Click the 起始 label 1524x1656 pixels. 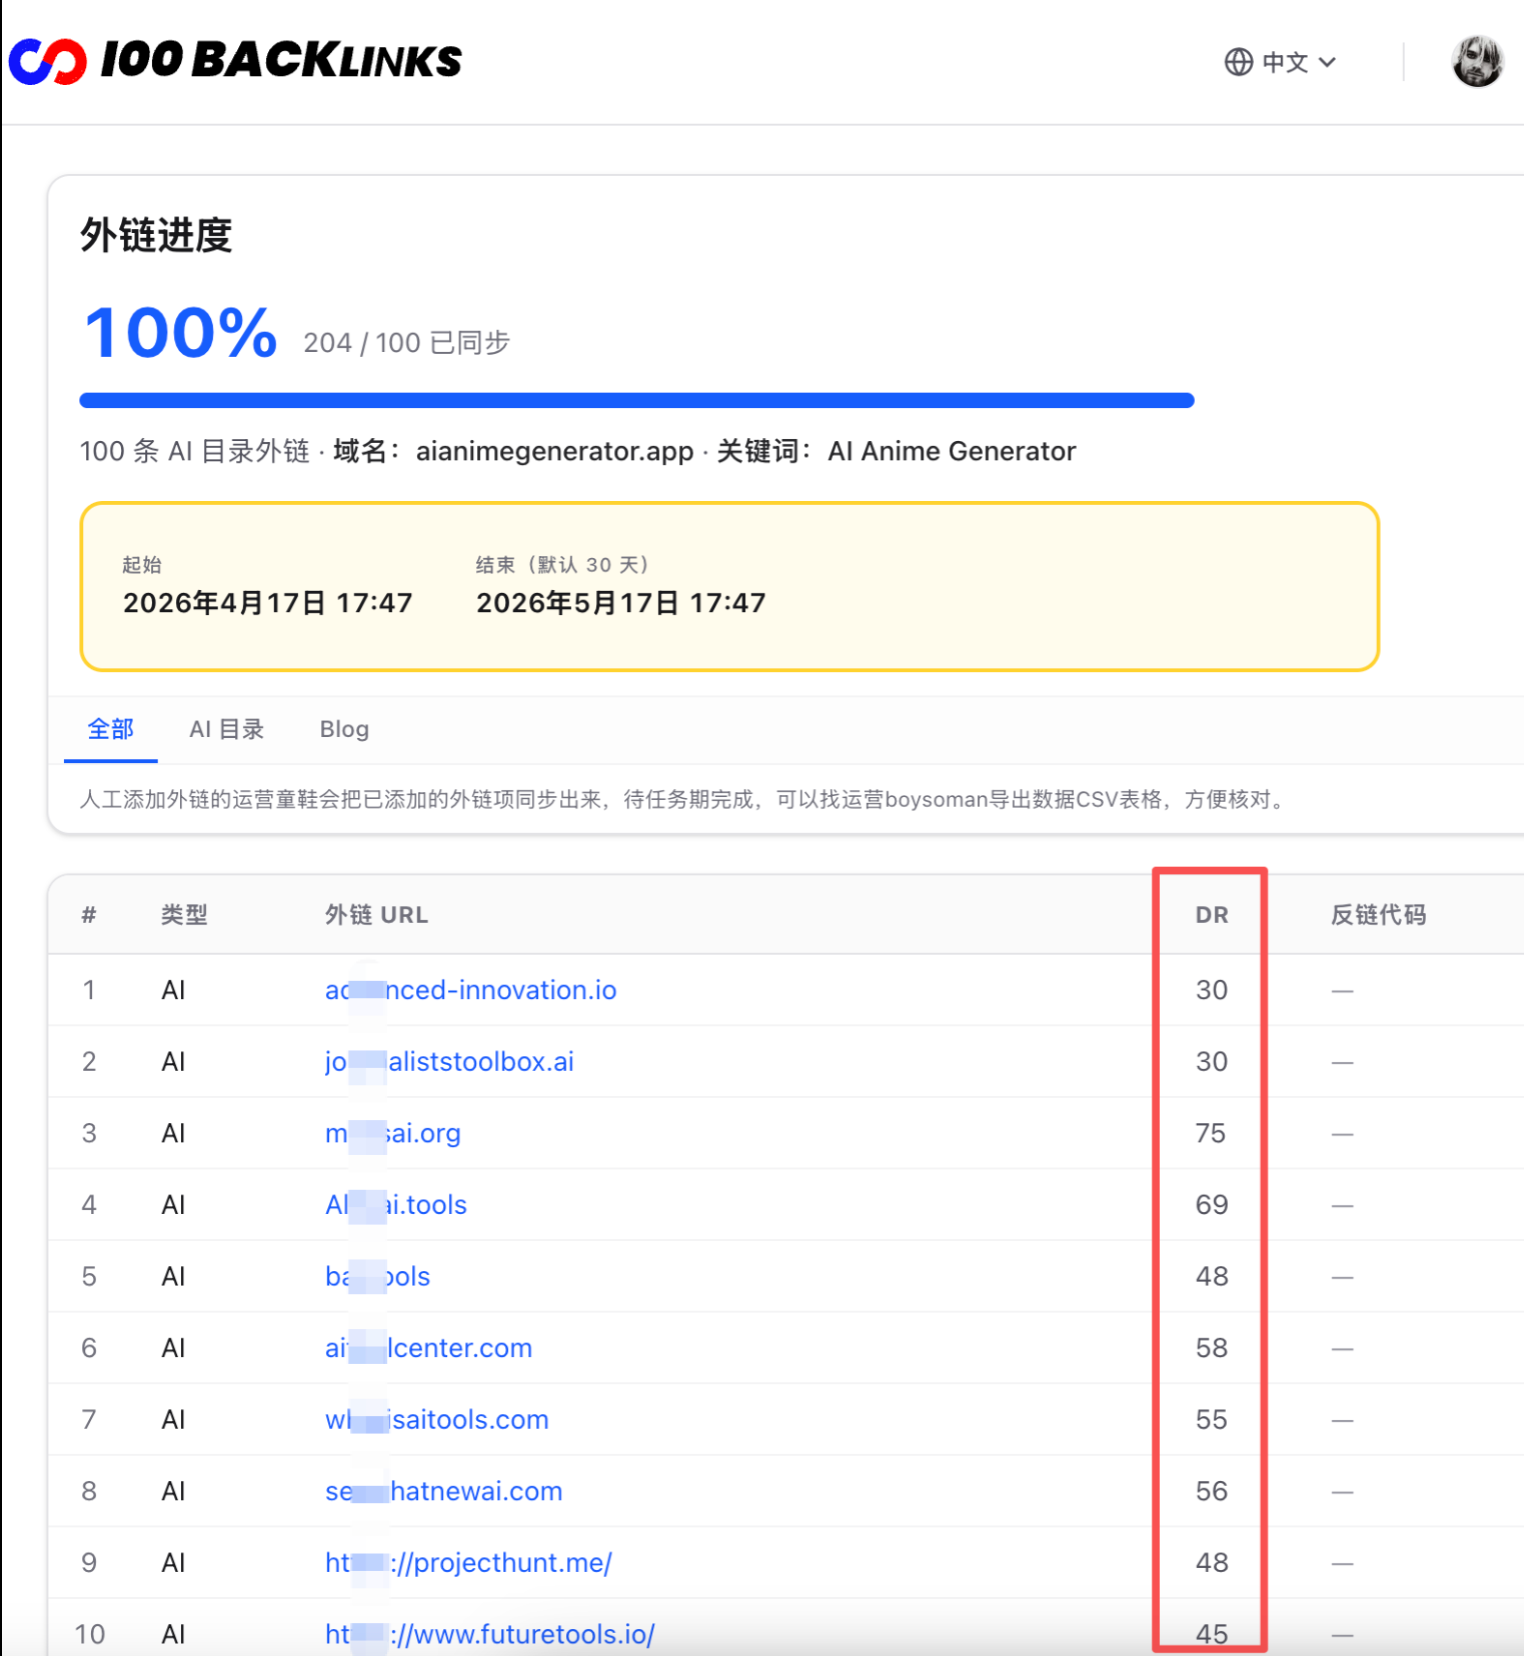(x=142, y=565)
